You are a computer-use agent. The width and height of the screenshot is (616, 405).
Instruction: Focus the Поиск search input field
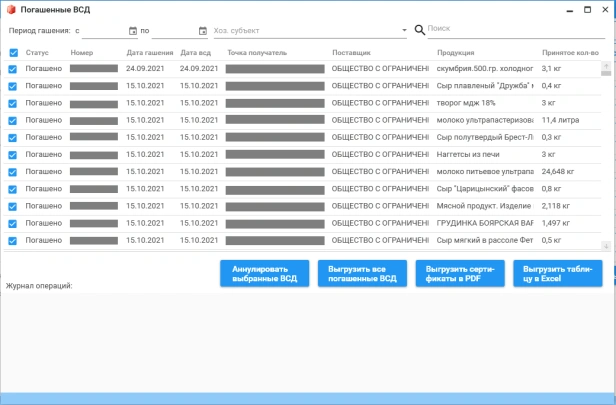tap(516, 29)
